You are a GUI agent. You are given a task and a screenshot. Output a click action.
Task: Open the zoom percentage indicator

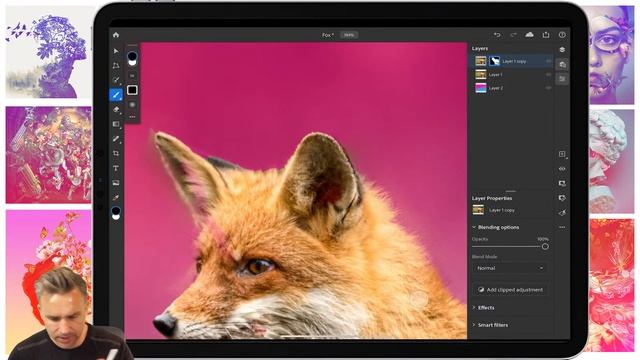point(349,35)
